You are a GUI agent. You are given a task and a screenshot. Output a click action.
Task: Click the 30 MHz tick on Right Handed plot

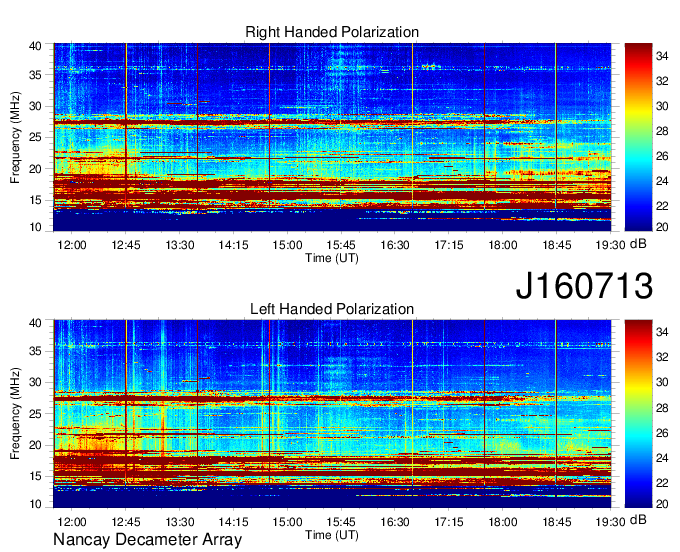click(35, 106)
